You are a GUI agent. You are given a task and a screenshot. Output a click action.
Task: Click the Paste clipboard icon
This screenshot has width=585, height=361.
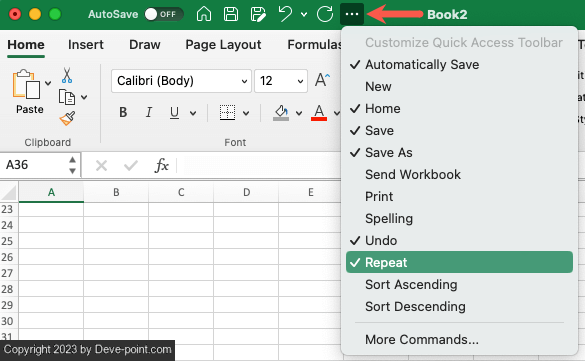coord(26,84)
